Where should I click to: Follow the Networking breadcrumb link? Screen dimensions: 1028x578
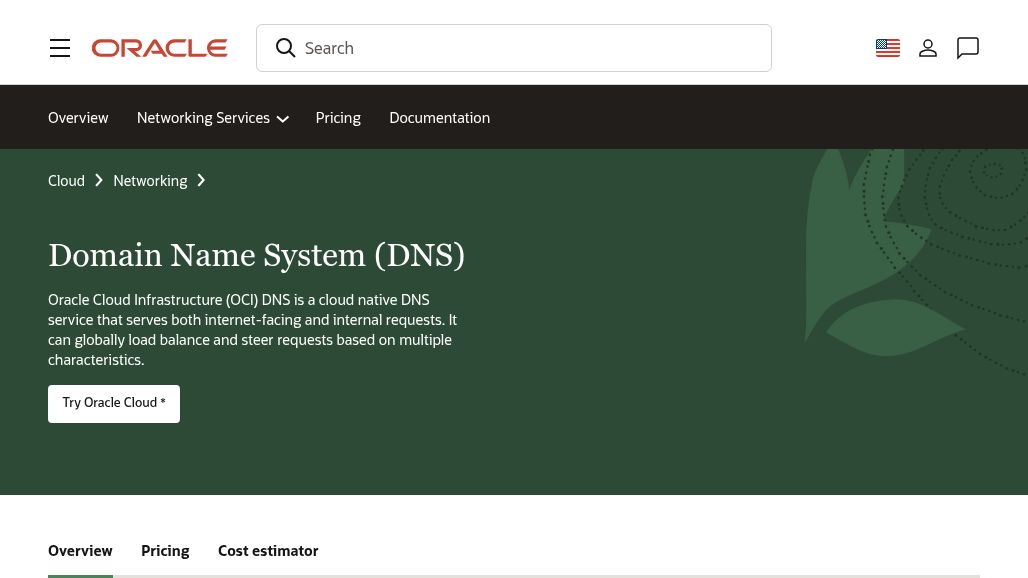[x=150, y=181]
